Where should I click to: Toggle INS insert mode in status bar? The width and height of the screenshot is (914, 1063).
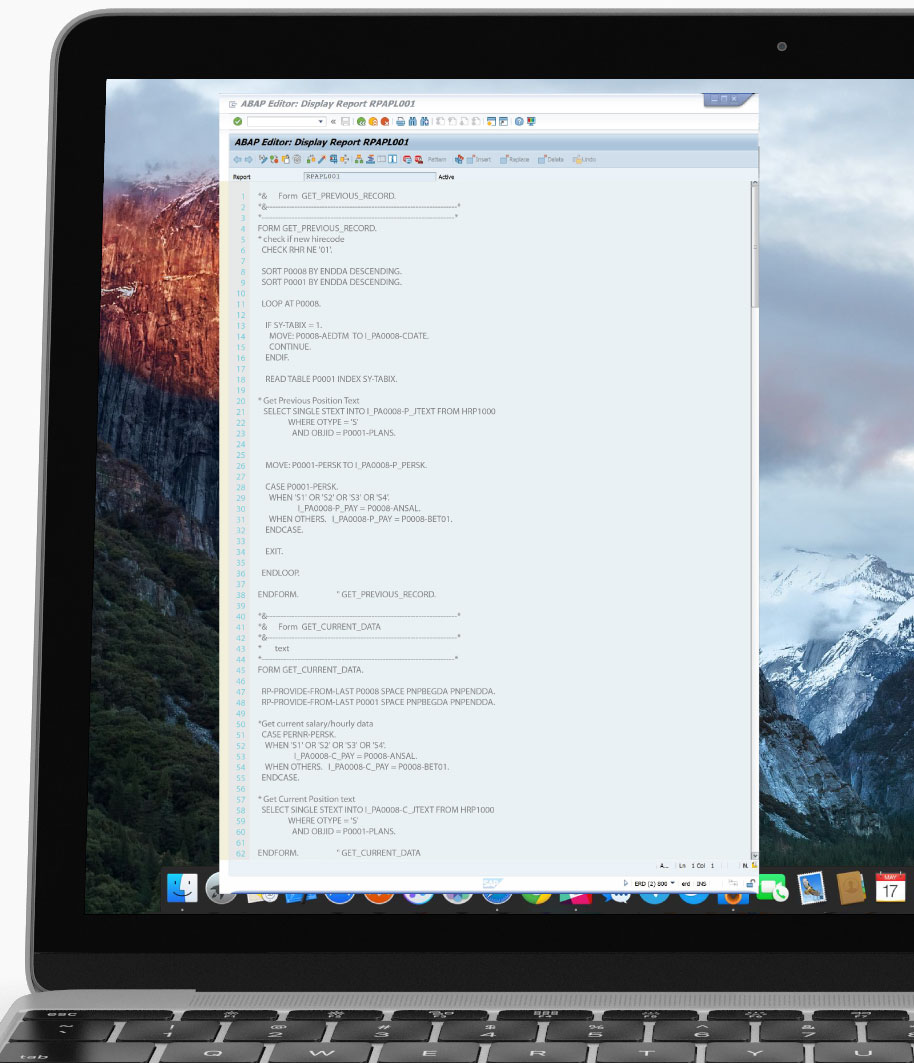click(x=701, y=884)
